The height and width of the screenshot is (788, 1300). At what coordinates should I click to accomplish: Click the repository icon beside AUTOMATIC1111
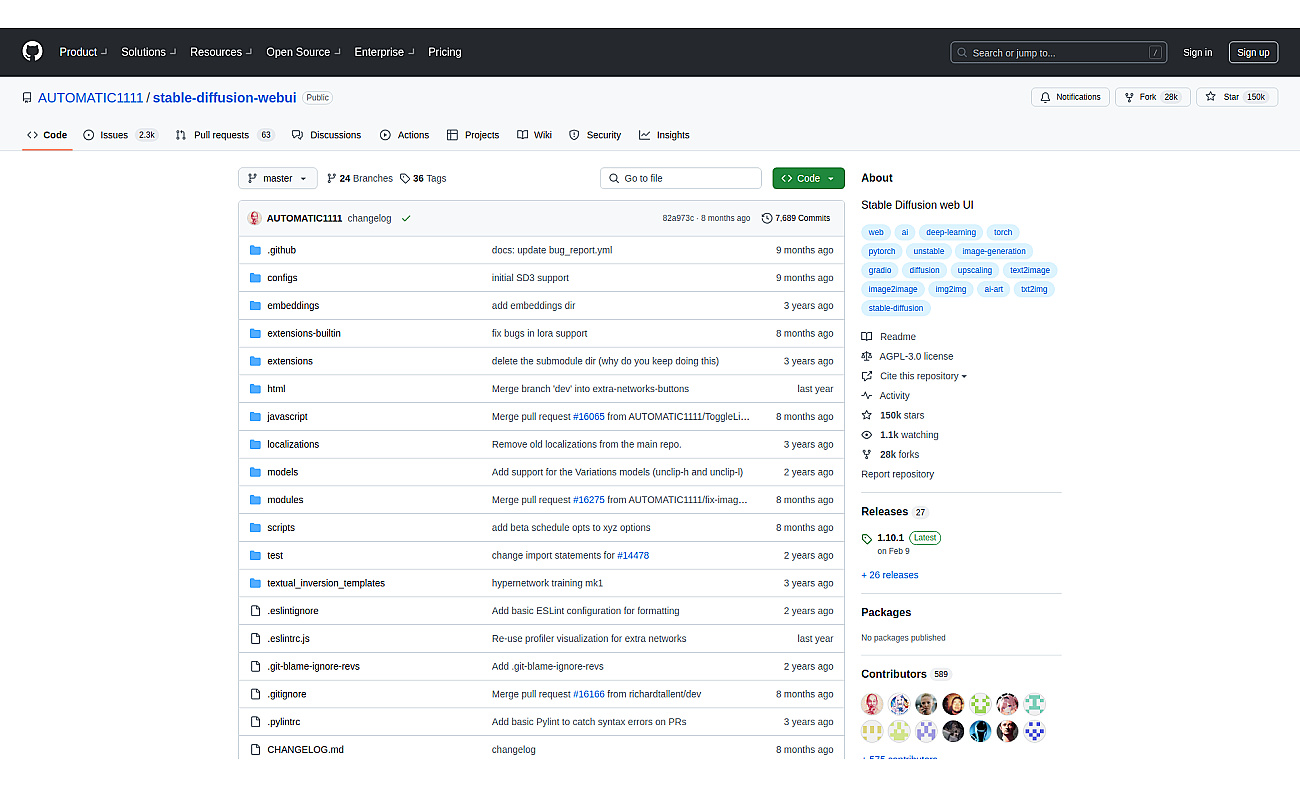pyautogui.click(x=27, y=98)
